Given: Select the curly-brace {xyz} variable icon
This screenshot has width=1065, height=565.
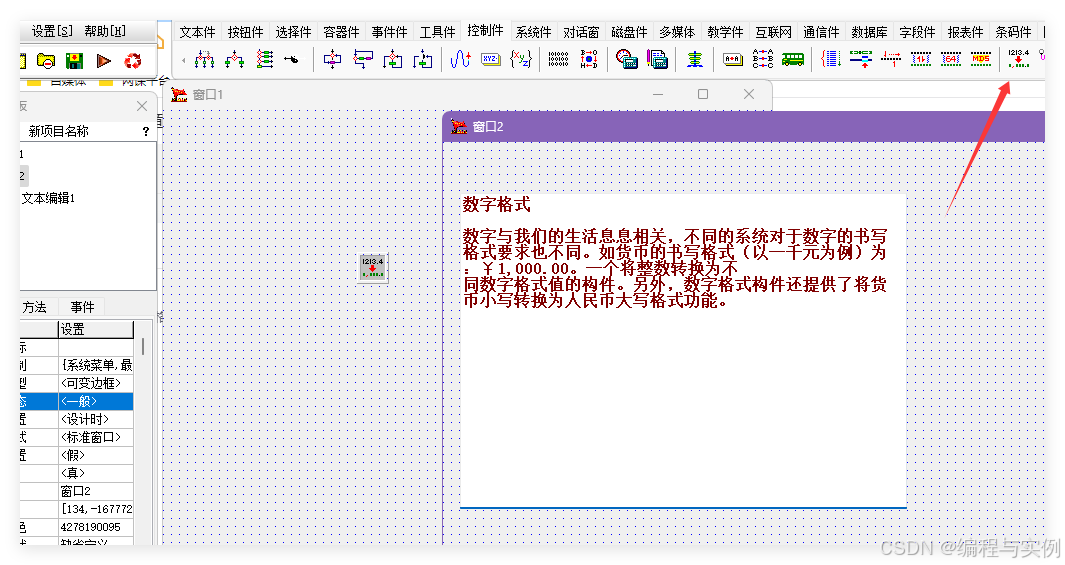Looking at the screenshot, I should click(520, 59).
